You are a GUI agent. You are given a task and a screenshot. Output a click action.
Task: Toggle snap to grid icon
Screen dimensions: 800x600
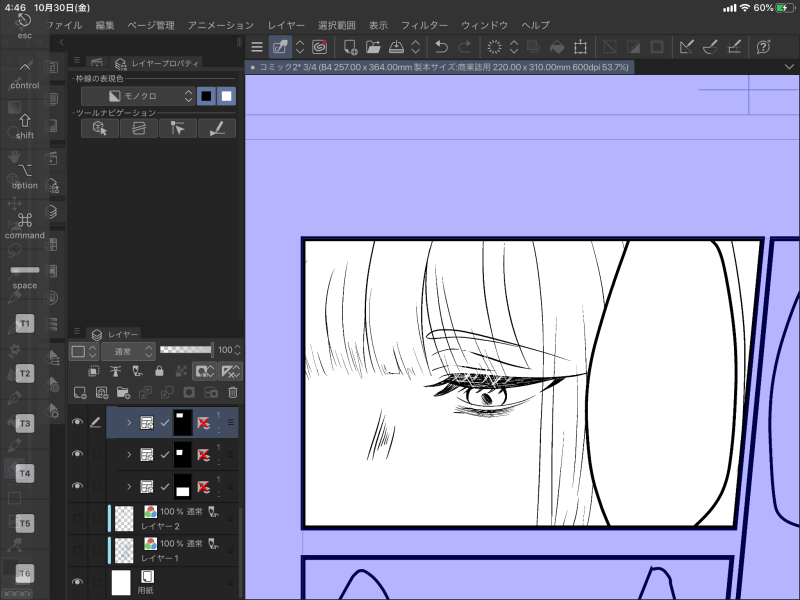[734, 47]
